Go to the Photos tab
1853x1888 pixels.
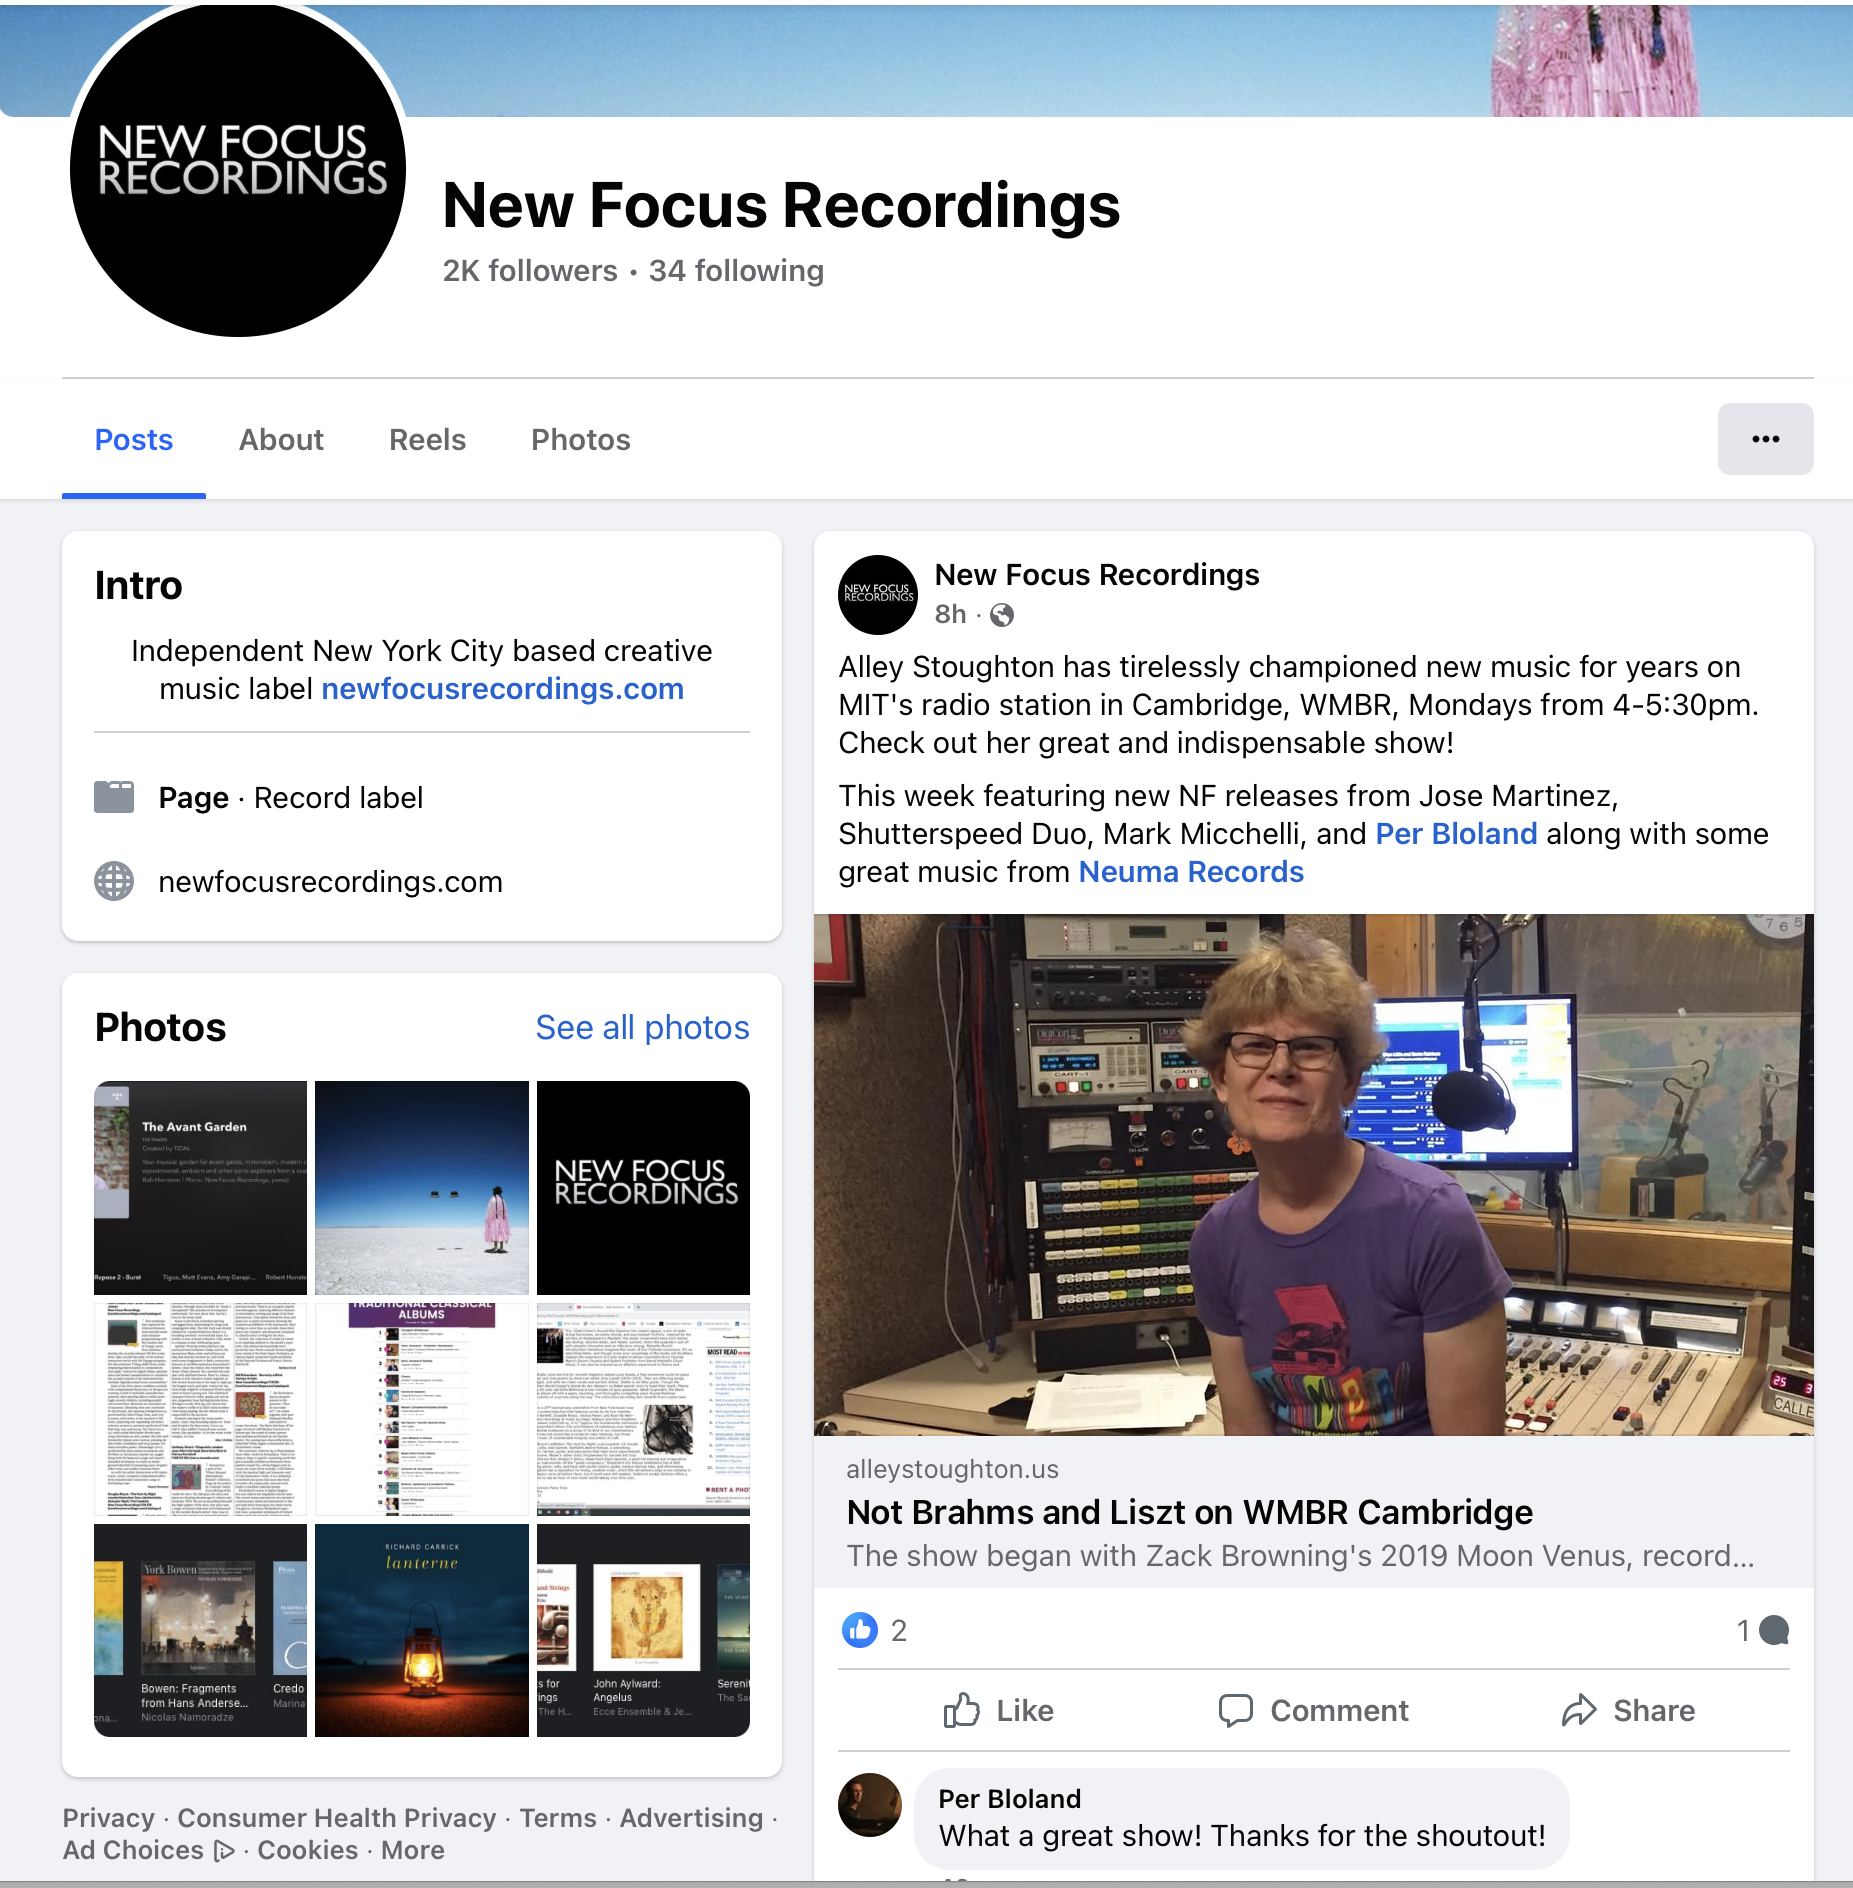pos(580,440)
